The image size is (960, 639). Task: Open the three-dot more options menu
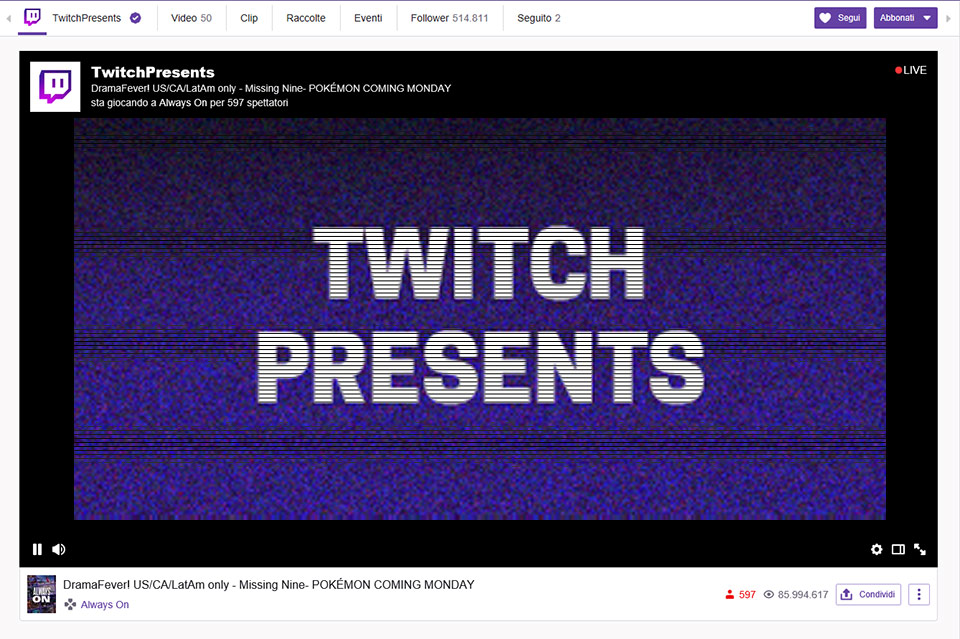pos(918,594)
